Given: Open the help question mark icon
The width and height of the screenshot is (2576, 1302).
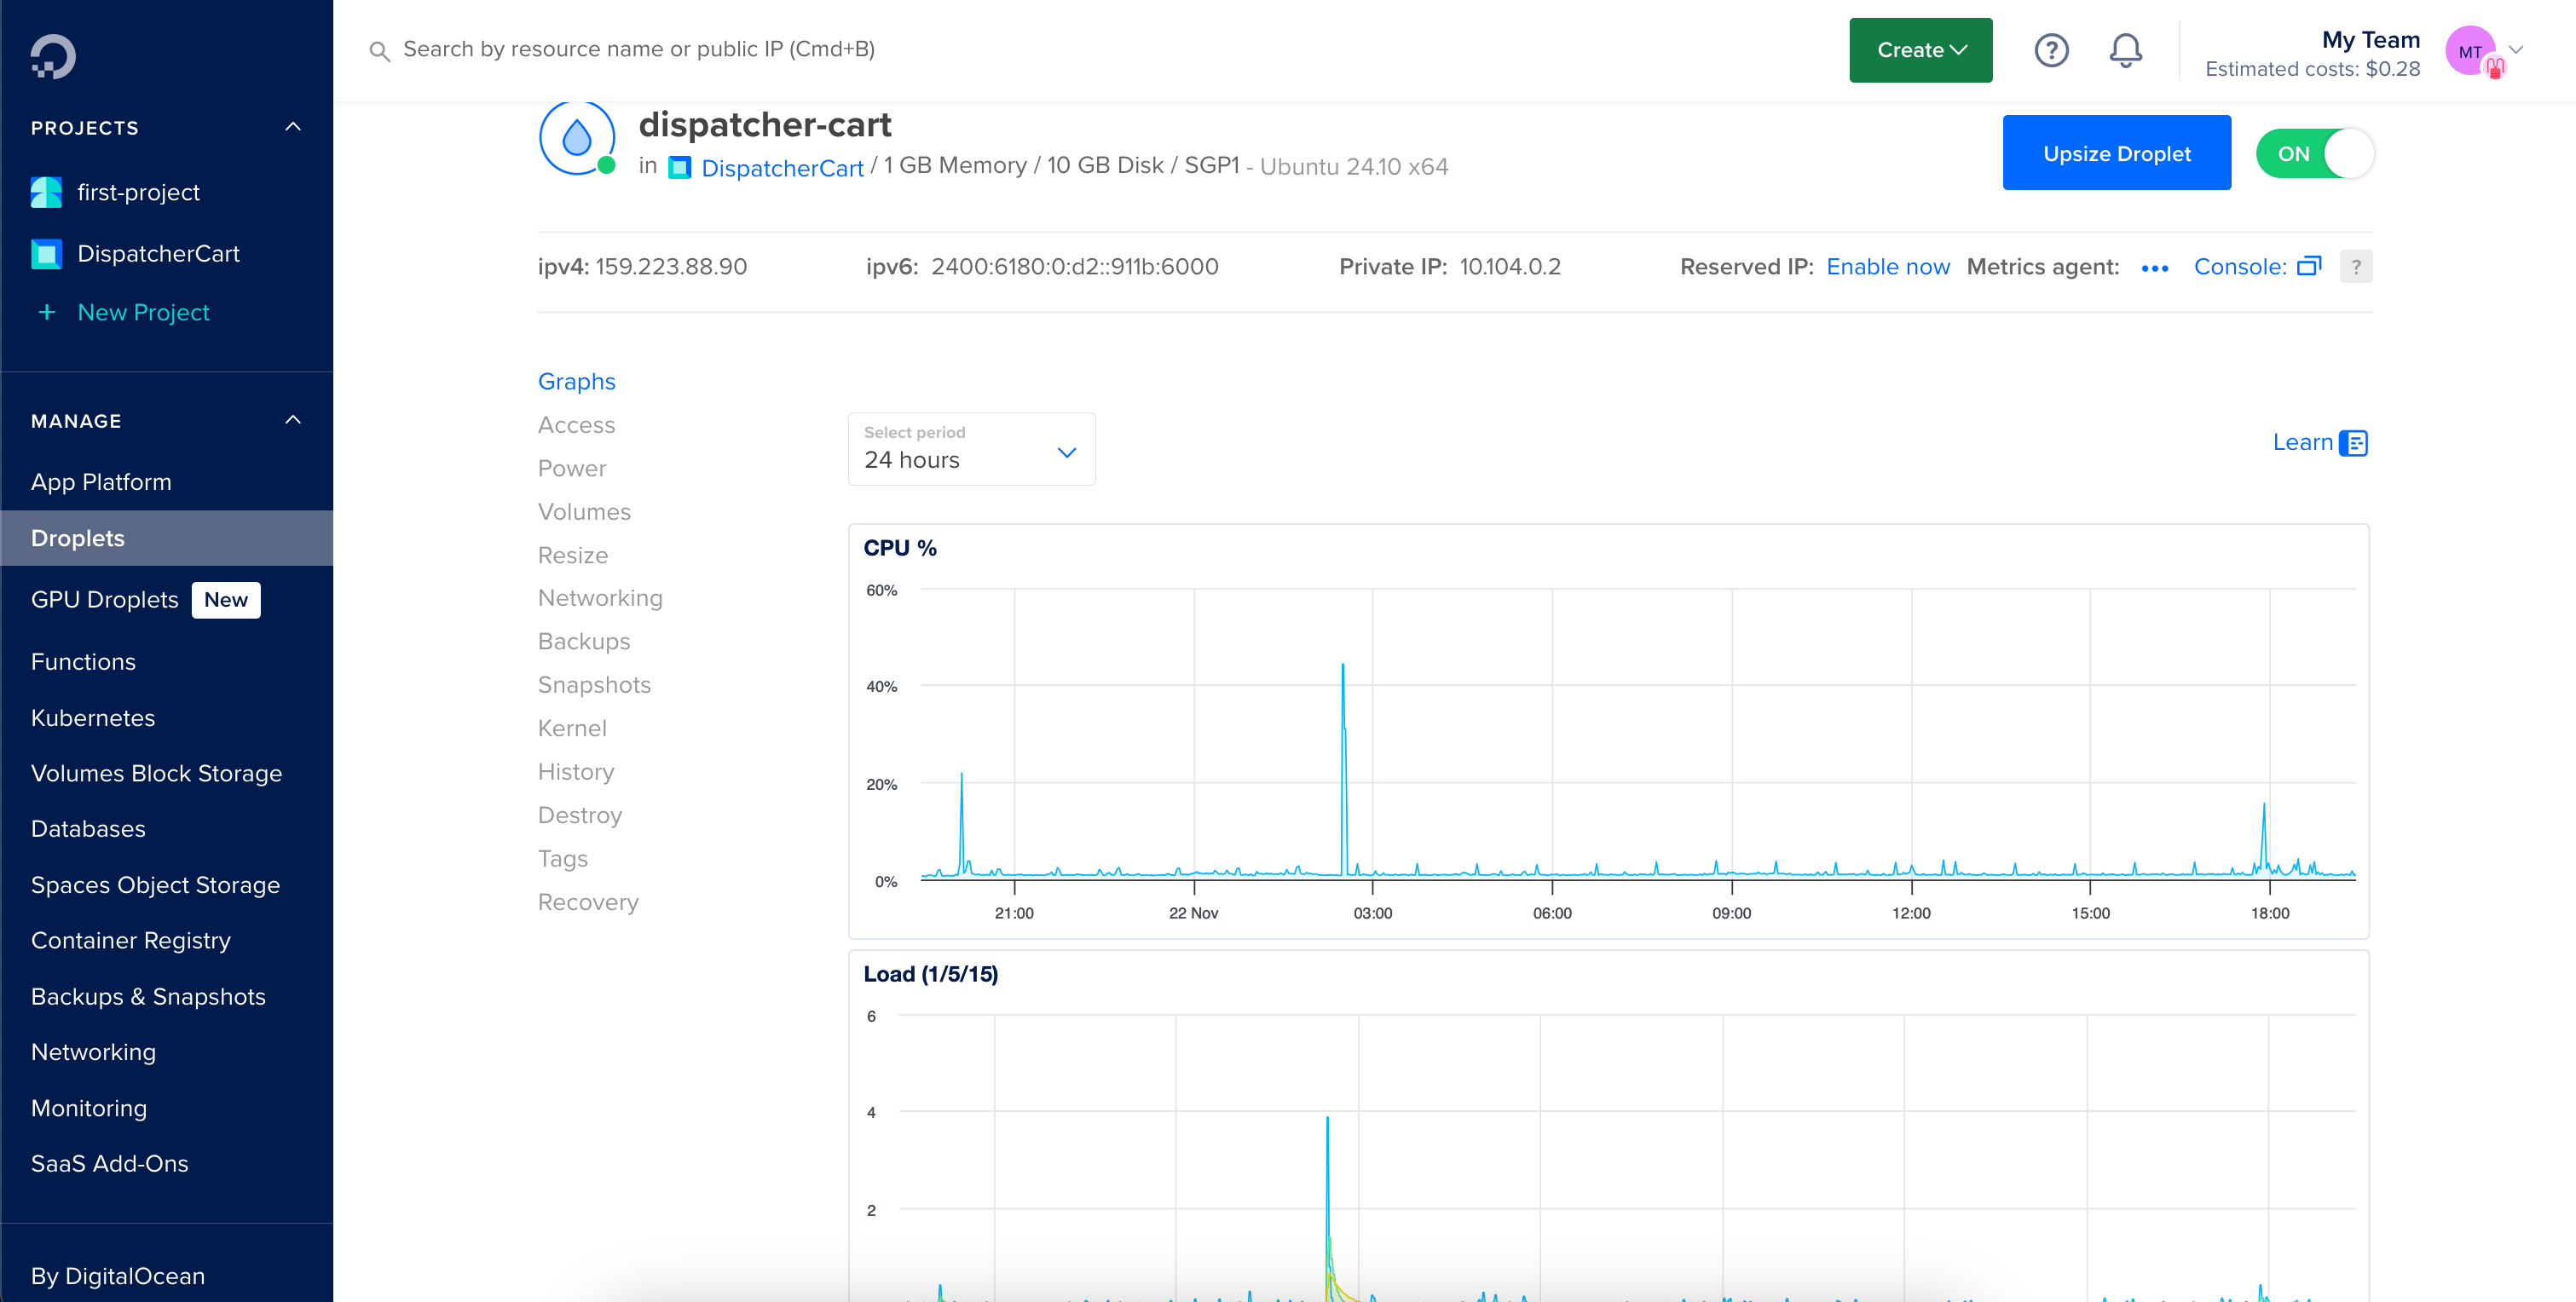Looking at the screenshot, I should 2051,50.
